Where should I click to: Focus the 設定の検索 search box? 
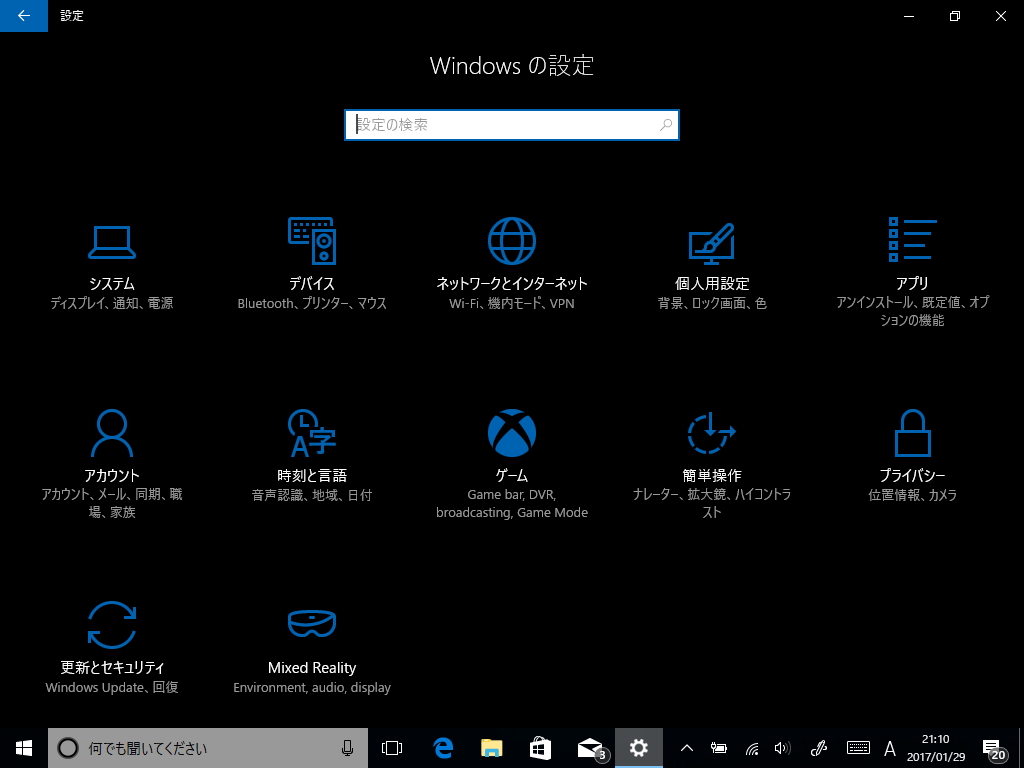pos(512,125)
